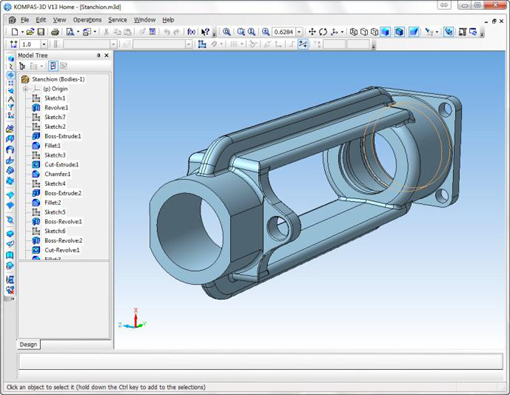Click the Save document icon

coord(41,32)
